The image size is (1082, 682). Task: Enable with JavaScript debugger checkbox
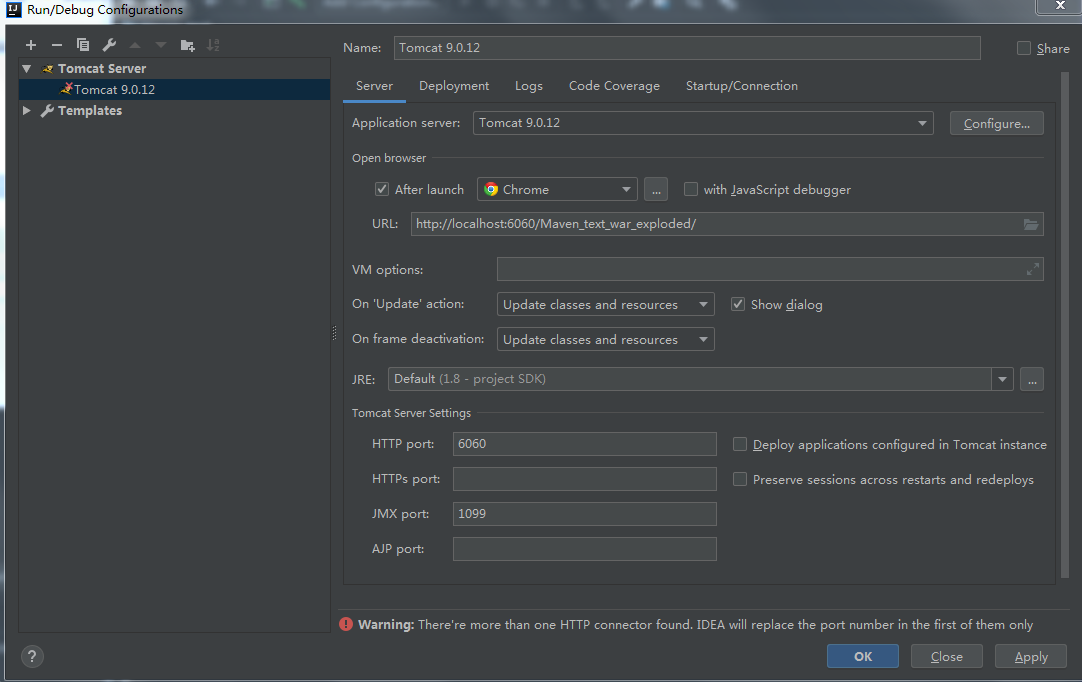690,189
